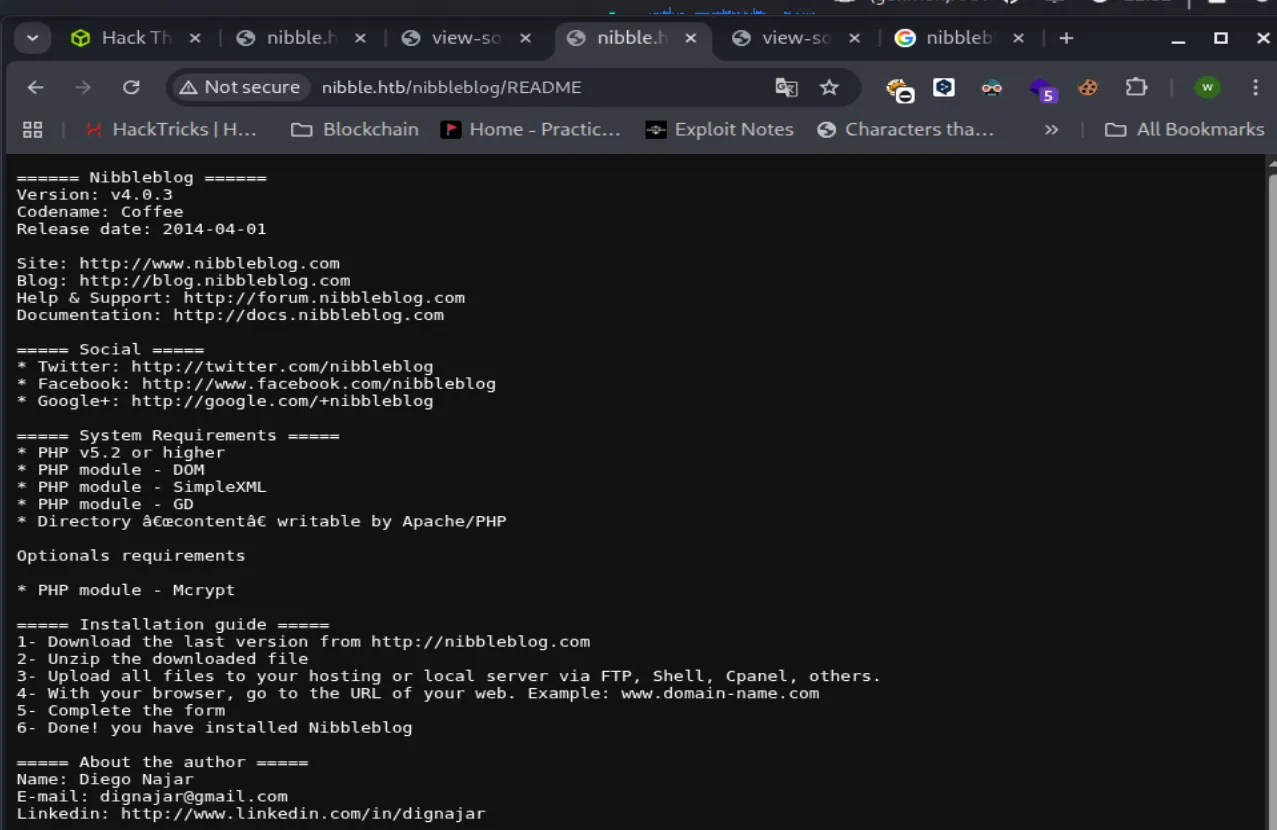This screenshot has width=1277, height=830.
Task: Click the browser back arrow
Action: pyautogui.click(x=36, y=88)
